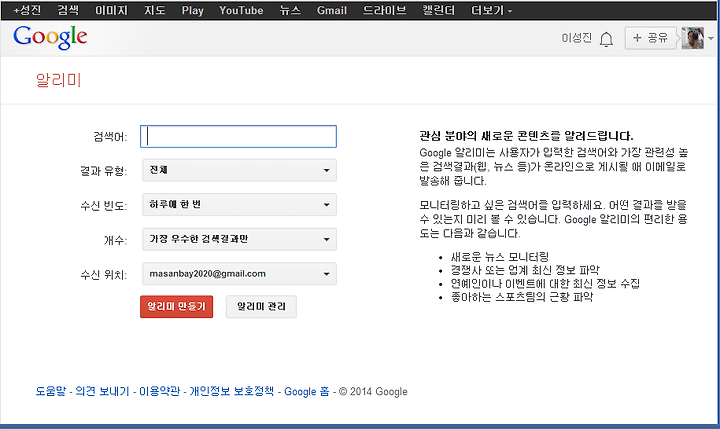Open 뉴스 in the top bar
Image resolution: width=720 pixels, height=429 pixels.
[290, 10]
